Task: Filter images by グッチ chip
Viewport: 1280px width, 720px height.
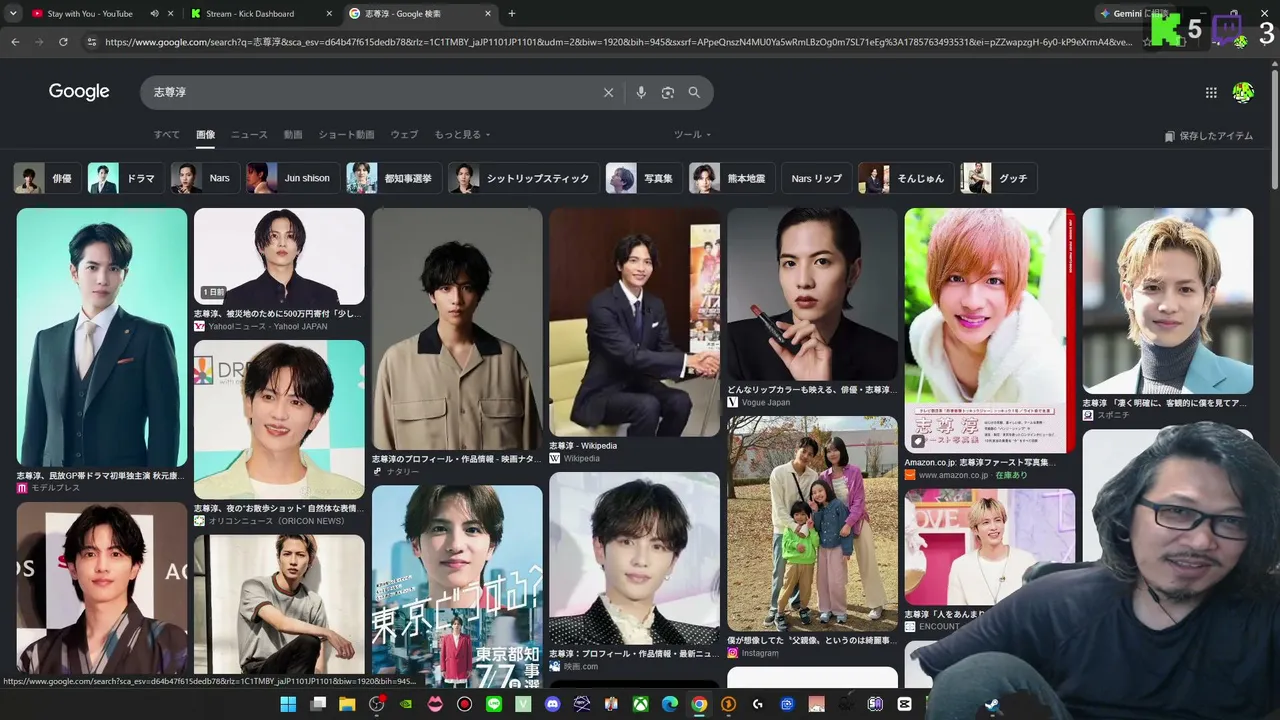Action: [998, 178]
